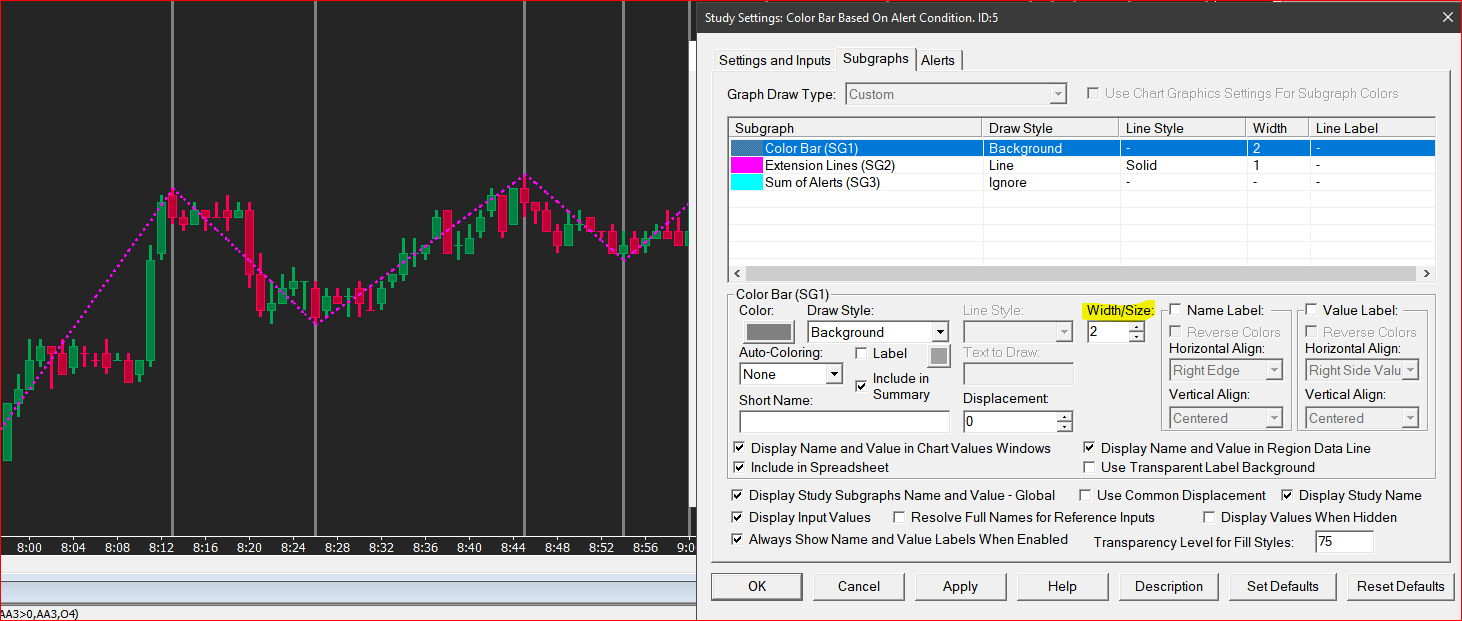Screen dimensions: 1462x621
Task: Select the Extension Lines (SG2) subgraph row
Action: (x=1082, y=165)
